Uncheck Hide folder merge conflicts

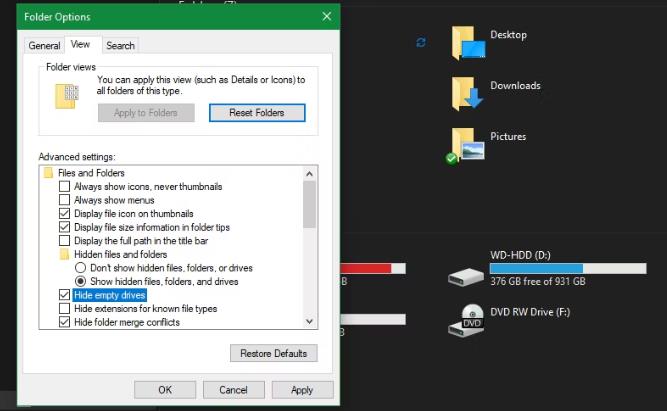tap(64, 322)
